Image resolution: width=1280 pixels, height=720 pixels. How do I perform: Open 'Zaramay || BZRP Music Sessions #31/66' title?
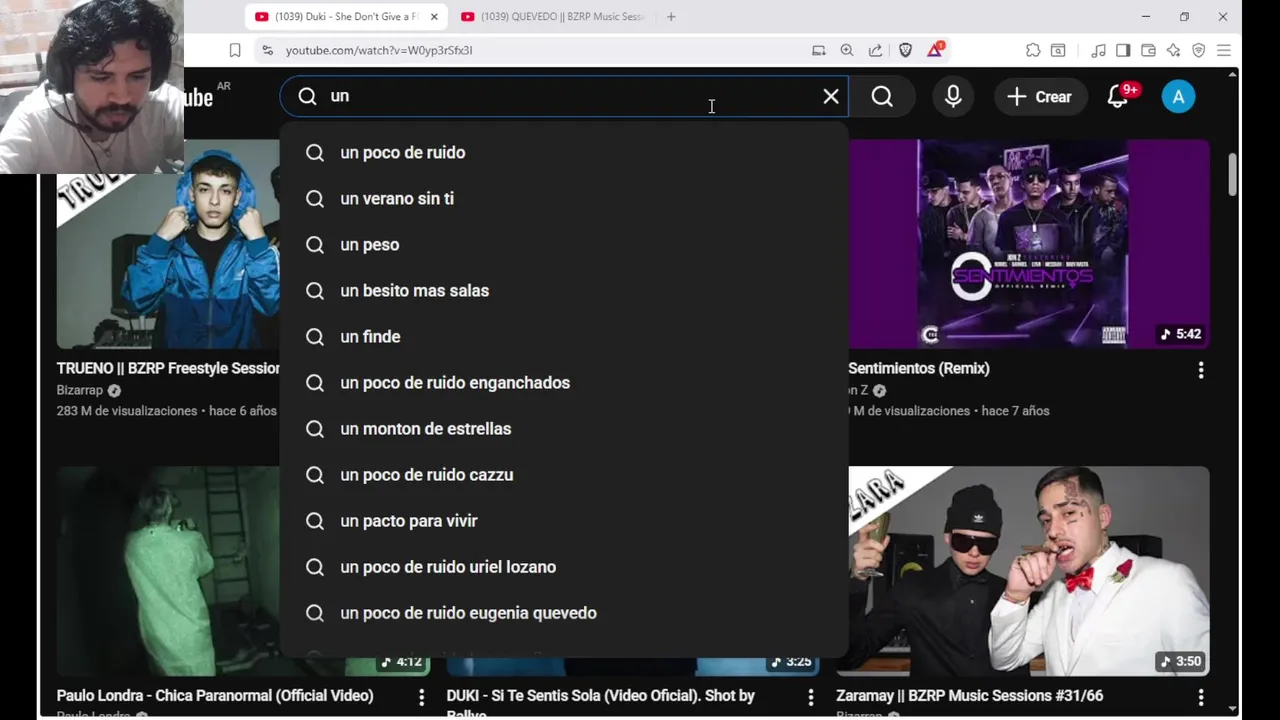coord(969,695)
